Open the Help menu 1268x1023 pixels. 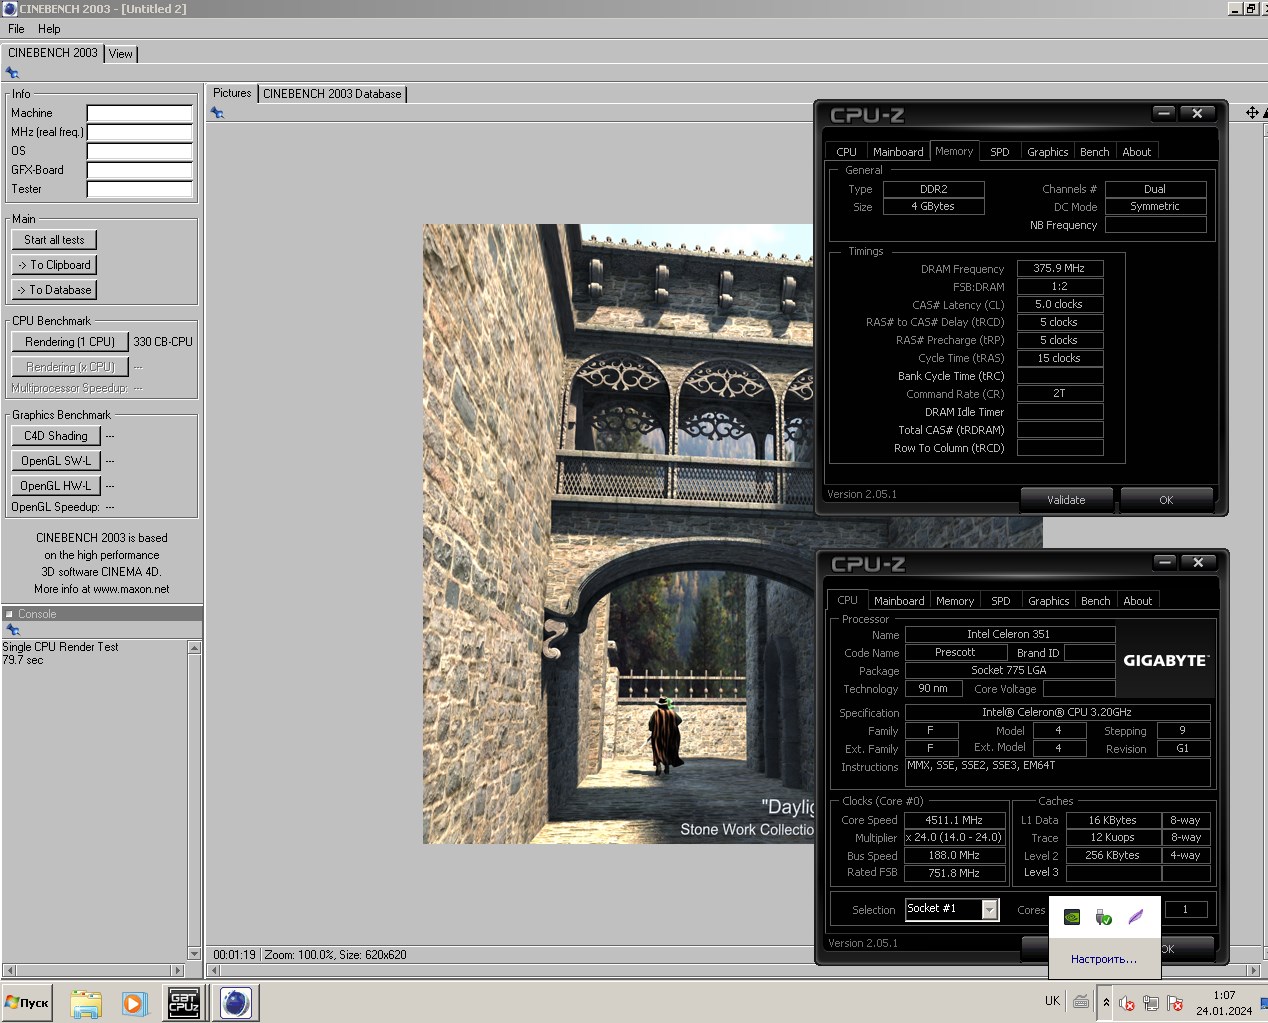coord(49,29)
